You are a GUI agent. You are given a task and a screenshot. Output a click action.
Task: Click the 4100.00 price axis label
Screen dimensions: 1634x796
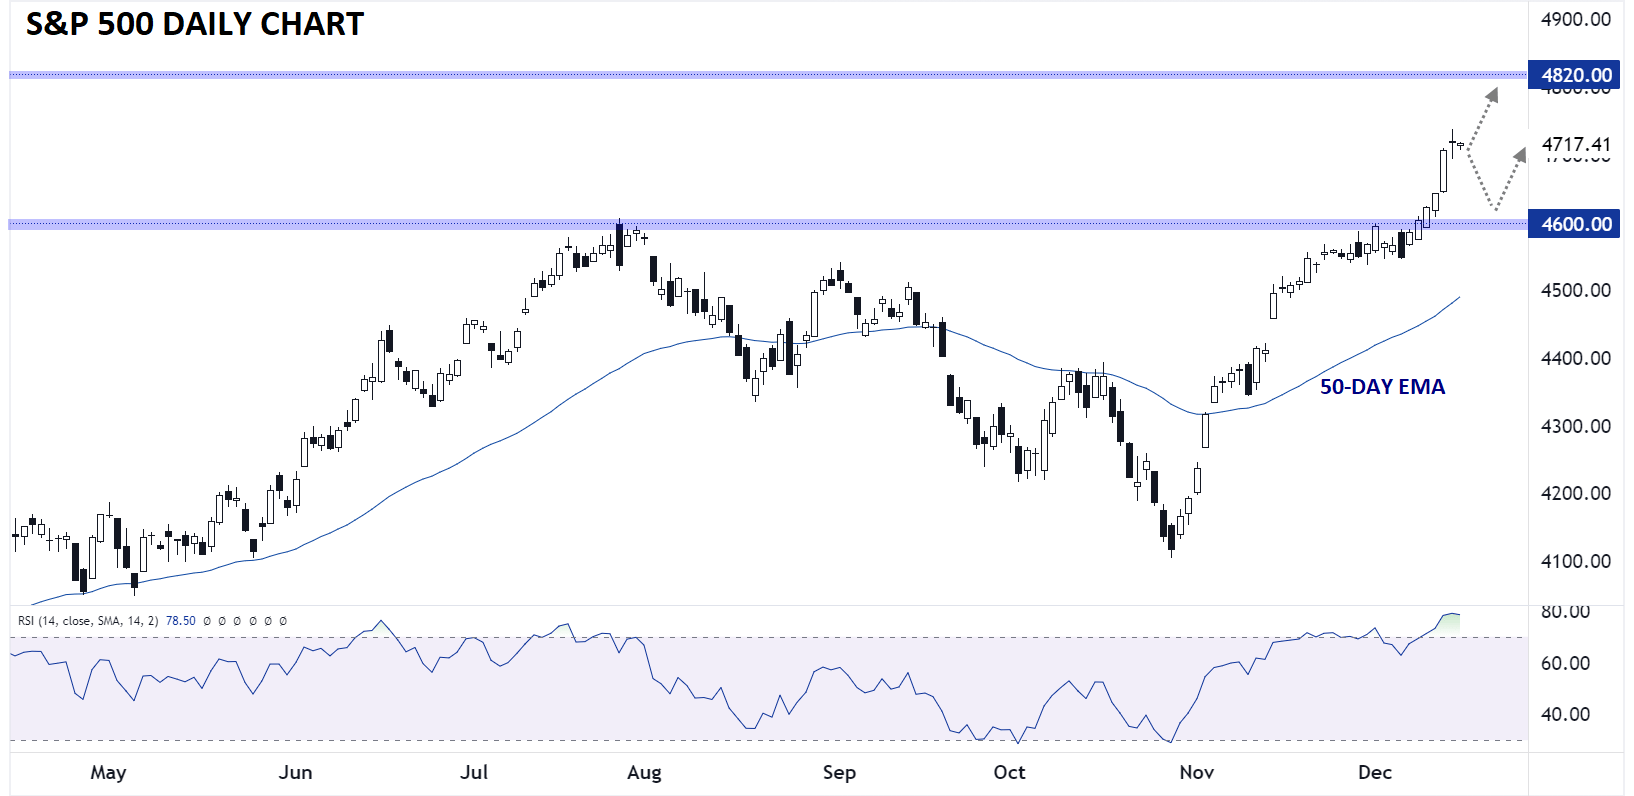tap(1576, 561)
